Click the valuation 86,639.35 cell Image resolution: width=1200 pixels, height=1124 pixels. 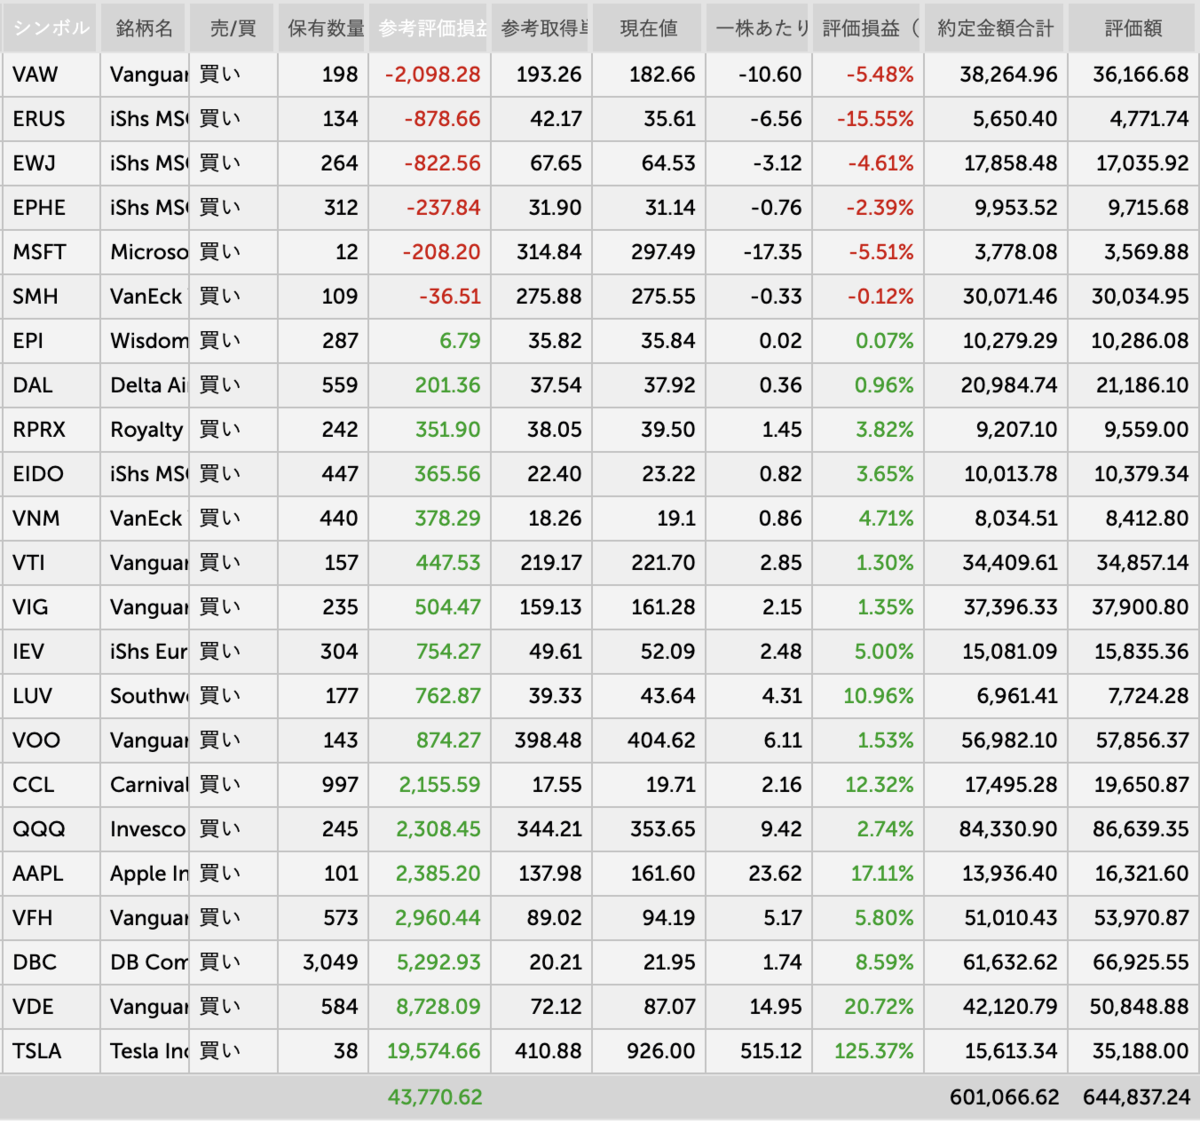click(1134, 829)
